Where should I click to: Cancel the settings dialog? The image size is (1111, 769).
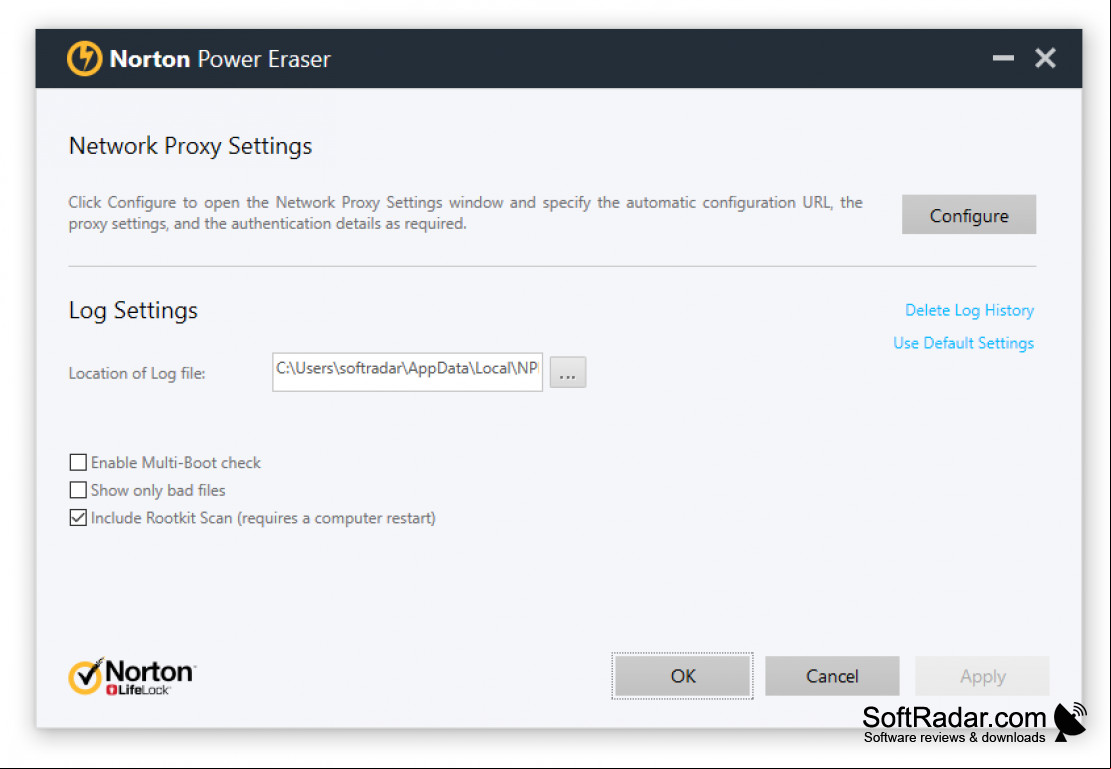point(832,676)
